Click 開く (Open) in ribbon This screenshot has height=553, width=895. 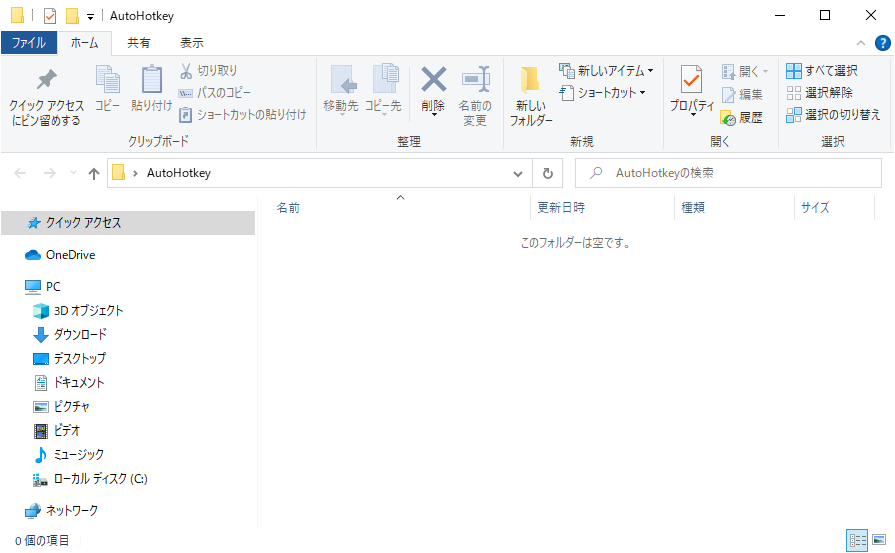[745, 71]
